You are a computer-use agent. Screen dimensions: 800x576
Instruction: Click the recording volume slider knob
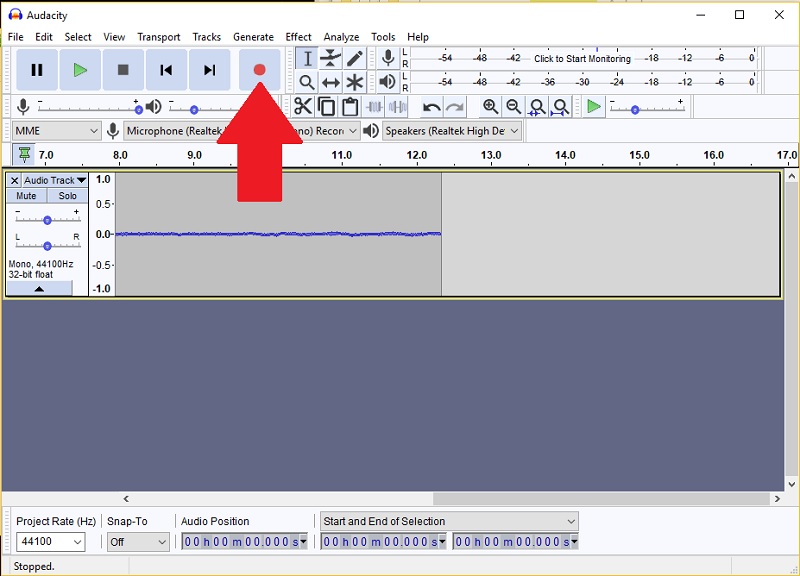(138, 110)
